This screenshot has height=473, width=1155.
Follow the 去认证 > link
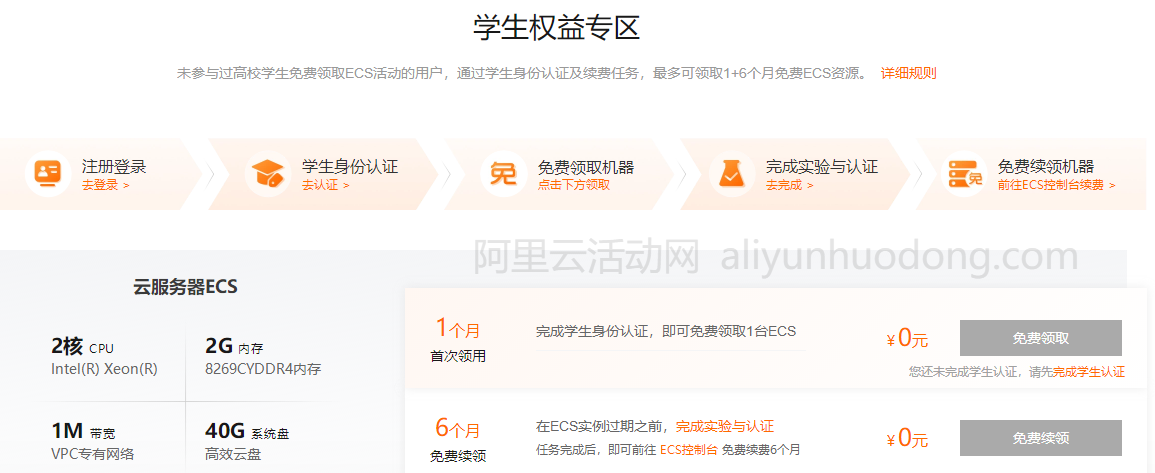tap(326, 185)
